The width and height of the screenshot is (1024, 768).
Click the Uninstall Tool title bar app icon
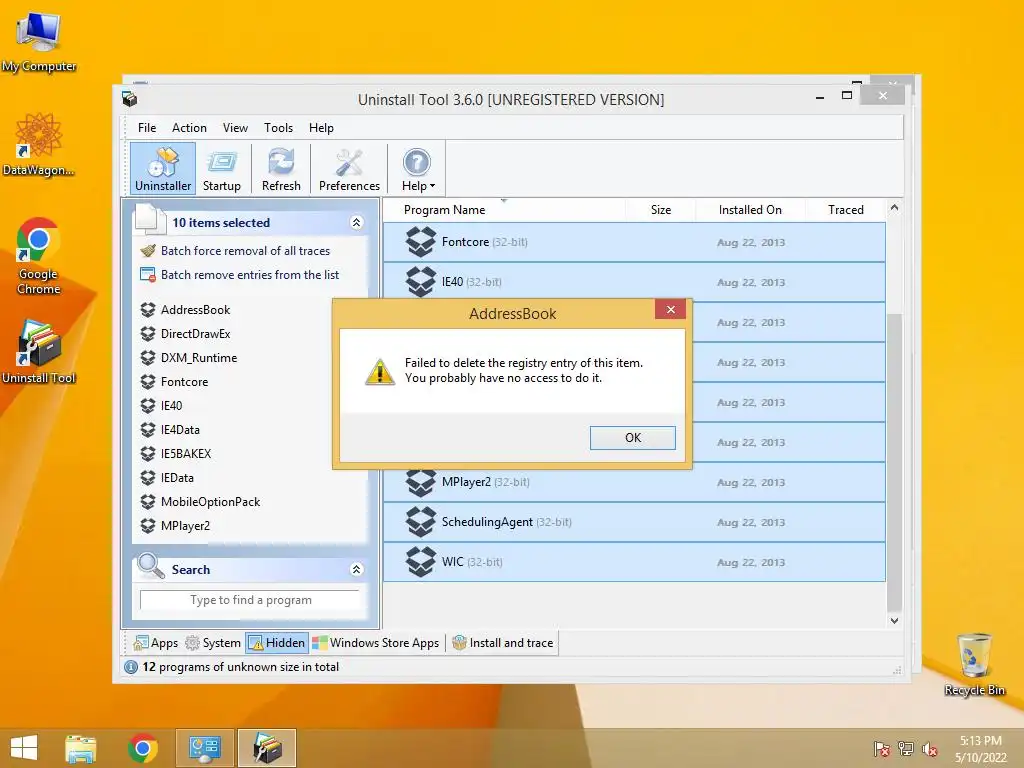[129, 99]
